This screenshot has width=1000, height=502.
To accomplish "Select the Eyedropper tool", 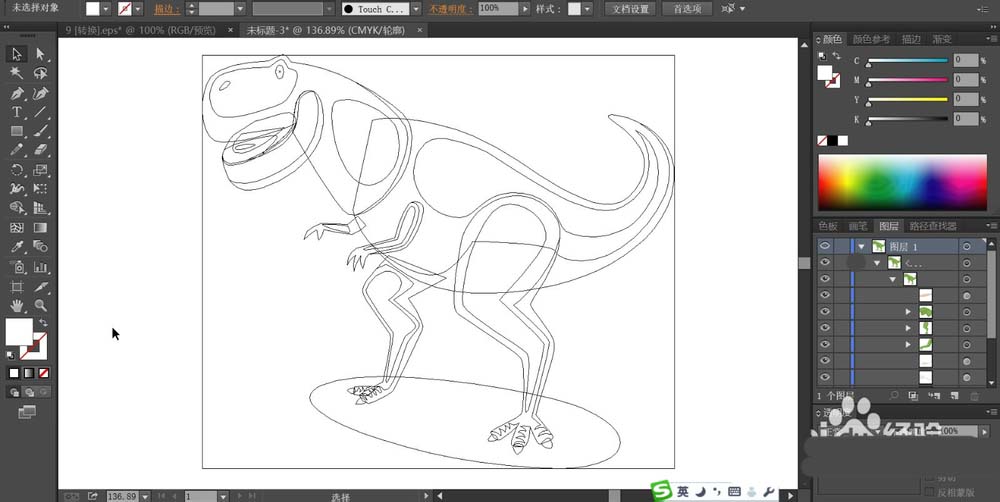I will tap(17, 247).
